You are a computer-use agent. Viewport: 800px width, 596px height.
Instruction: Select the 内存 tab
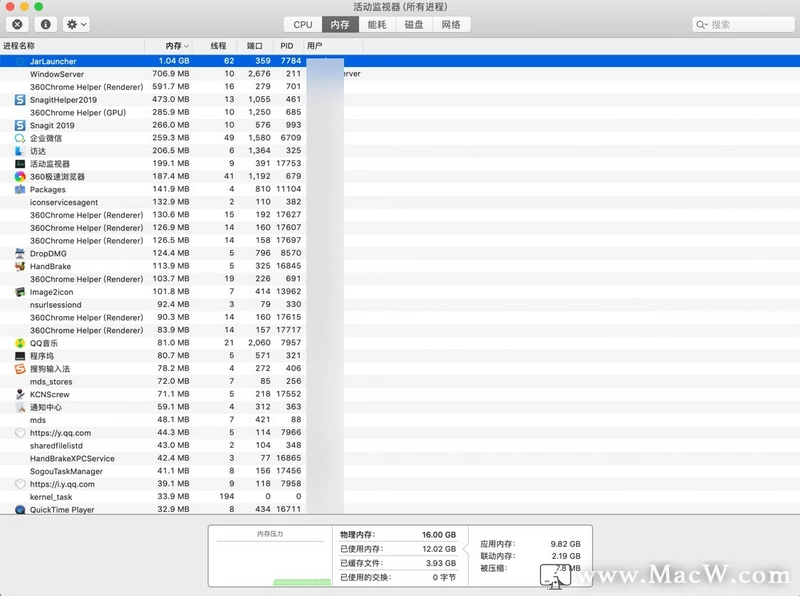click(340, 24)
